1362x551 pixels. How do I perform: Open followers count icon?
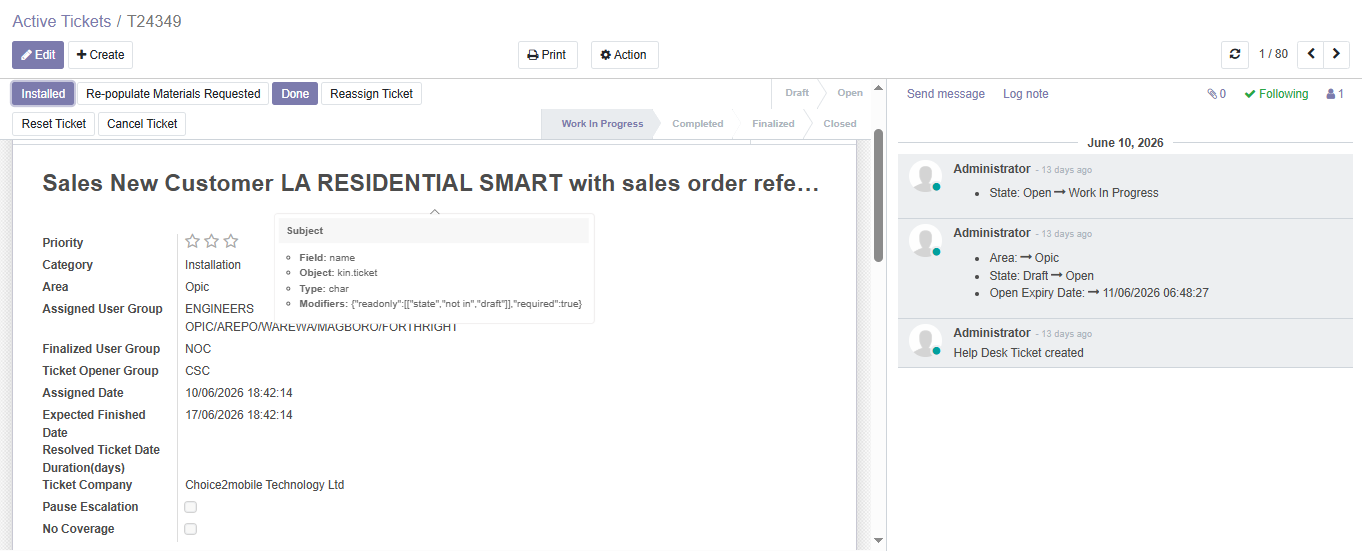pyautogui.click(x=1335, y=94)
